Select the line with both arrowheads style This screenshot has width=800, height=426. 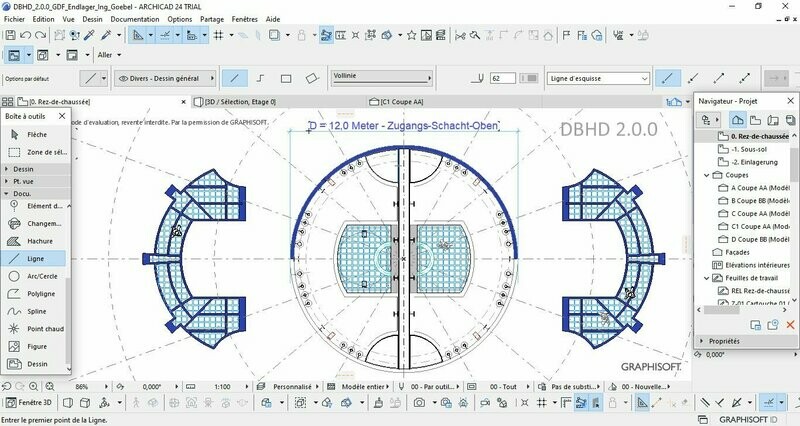[745, 79]
